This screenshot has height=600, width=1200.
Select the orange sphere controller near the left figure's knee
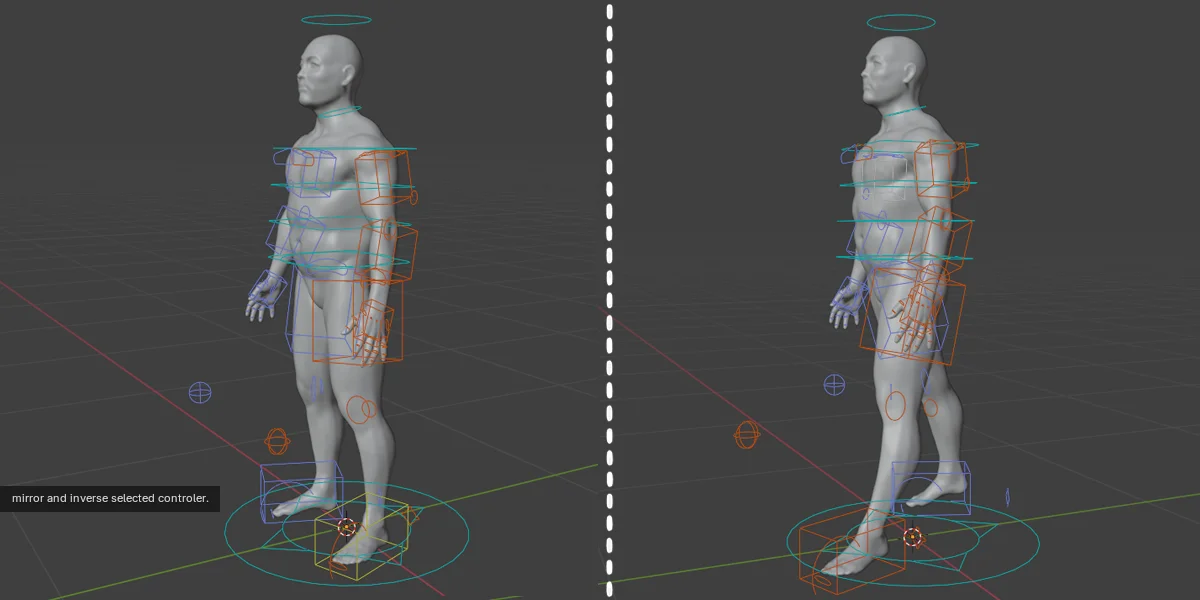pyautogui.click(x=357, y=408)
